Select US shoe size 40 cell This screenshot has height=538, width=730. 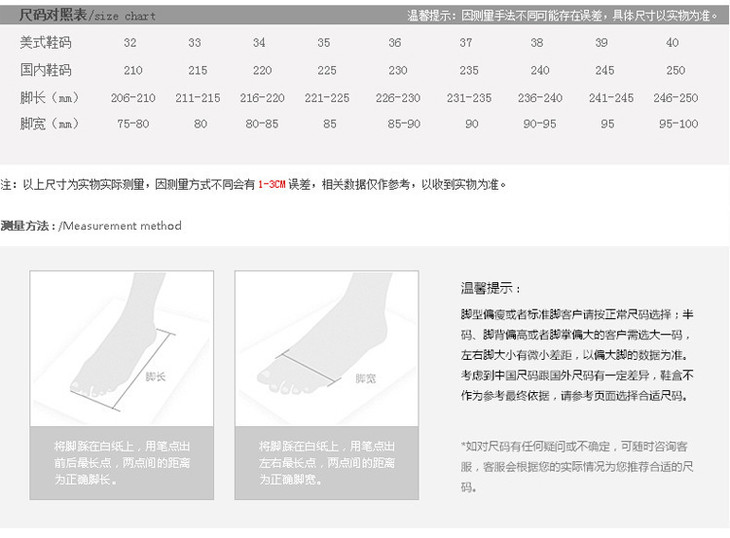[x=672, y=43]
